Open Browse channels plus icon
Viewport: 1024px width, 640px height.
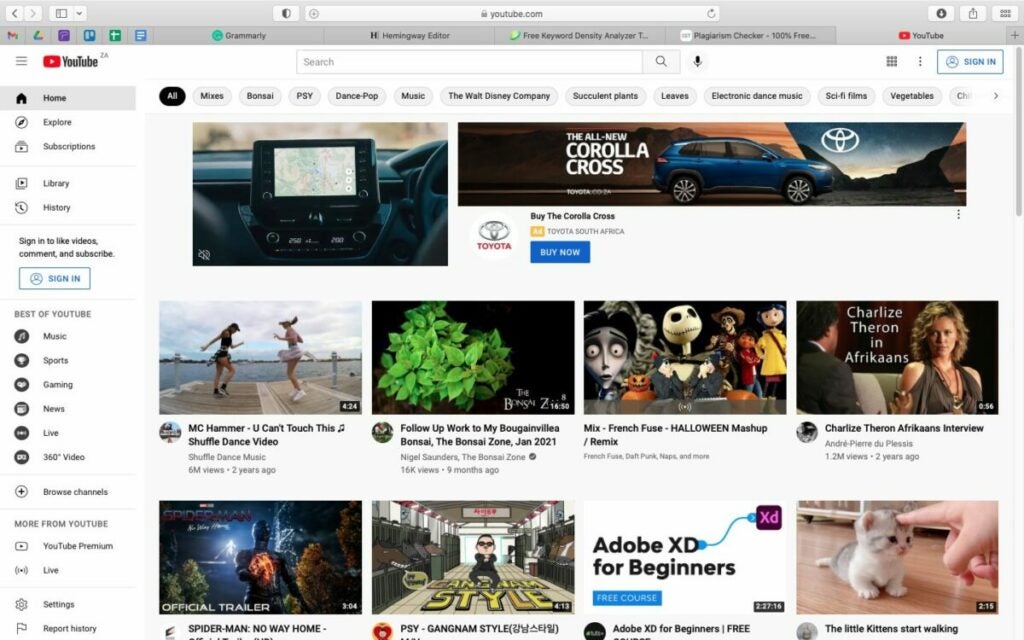point(22,492)
